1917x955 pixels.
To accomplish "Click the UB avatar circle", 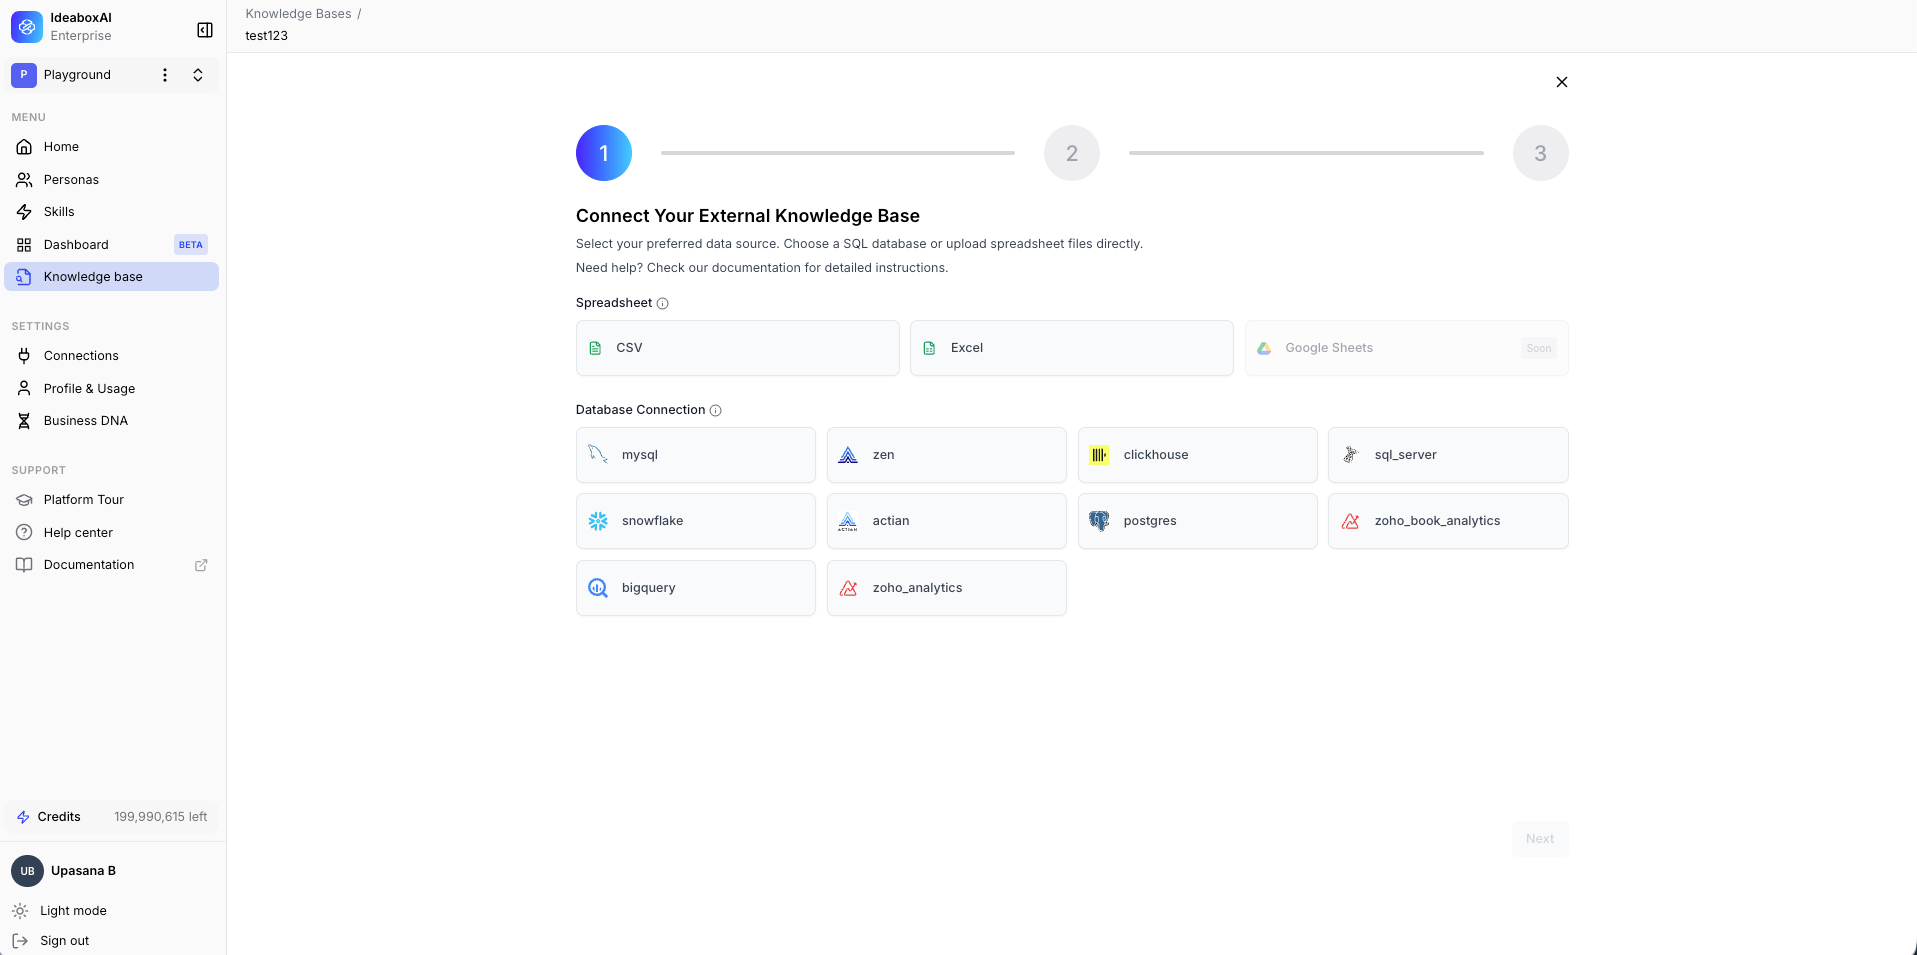I will pos(27,871).
